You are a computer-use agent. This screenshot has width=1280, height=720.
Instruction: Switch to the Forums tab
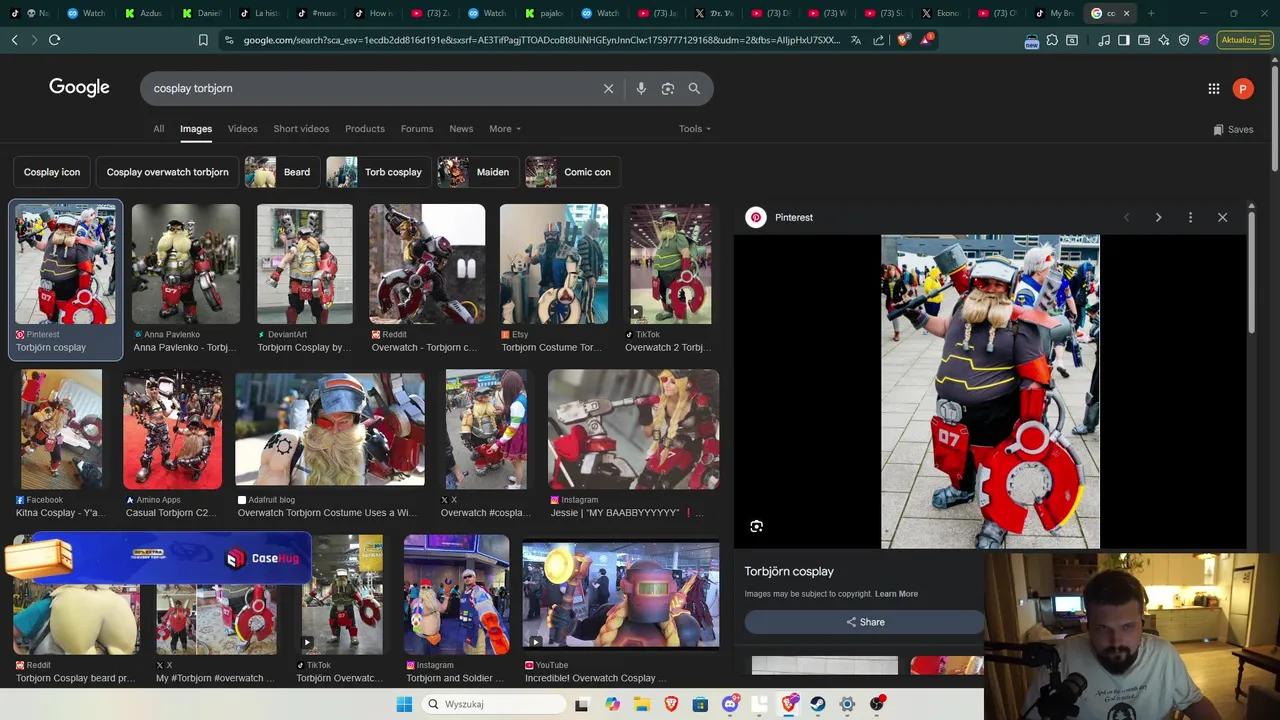pyautogui.click(x=417, y=129)
